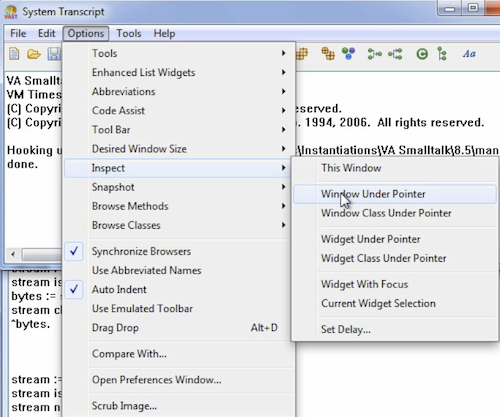
Task: Click the VAST app icon in title bar
Action: click(x=11, y=12)
